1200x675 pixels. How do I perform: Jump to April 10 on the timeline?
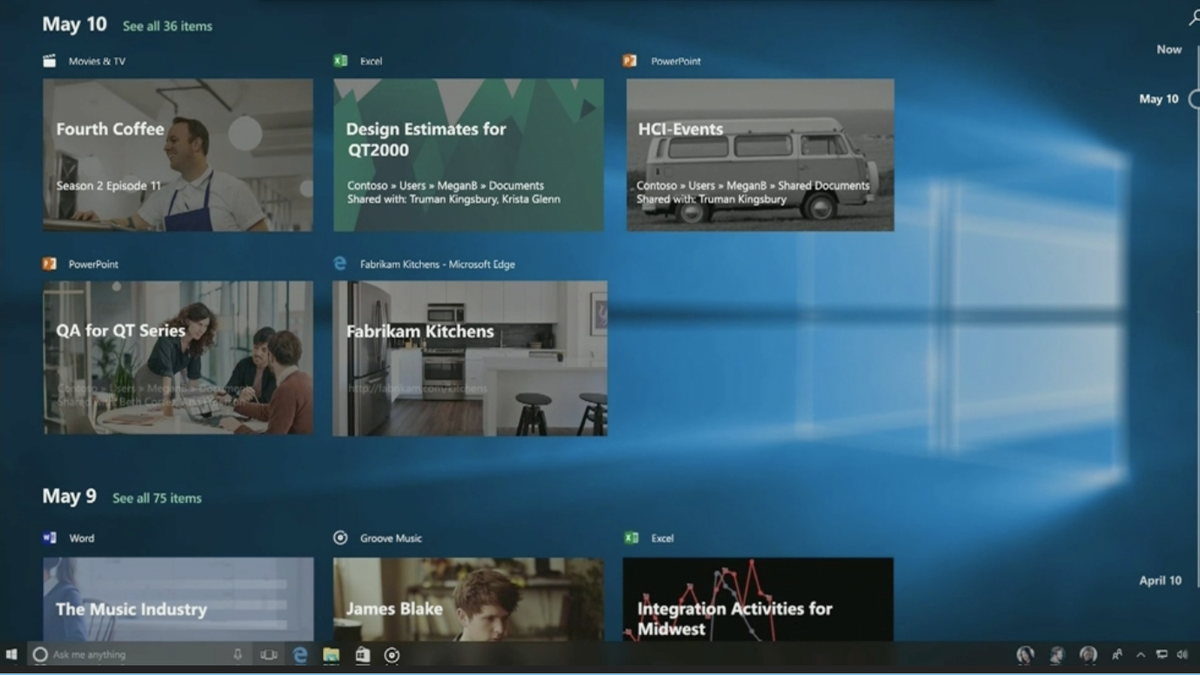click(1160, 580)
